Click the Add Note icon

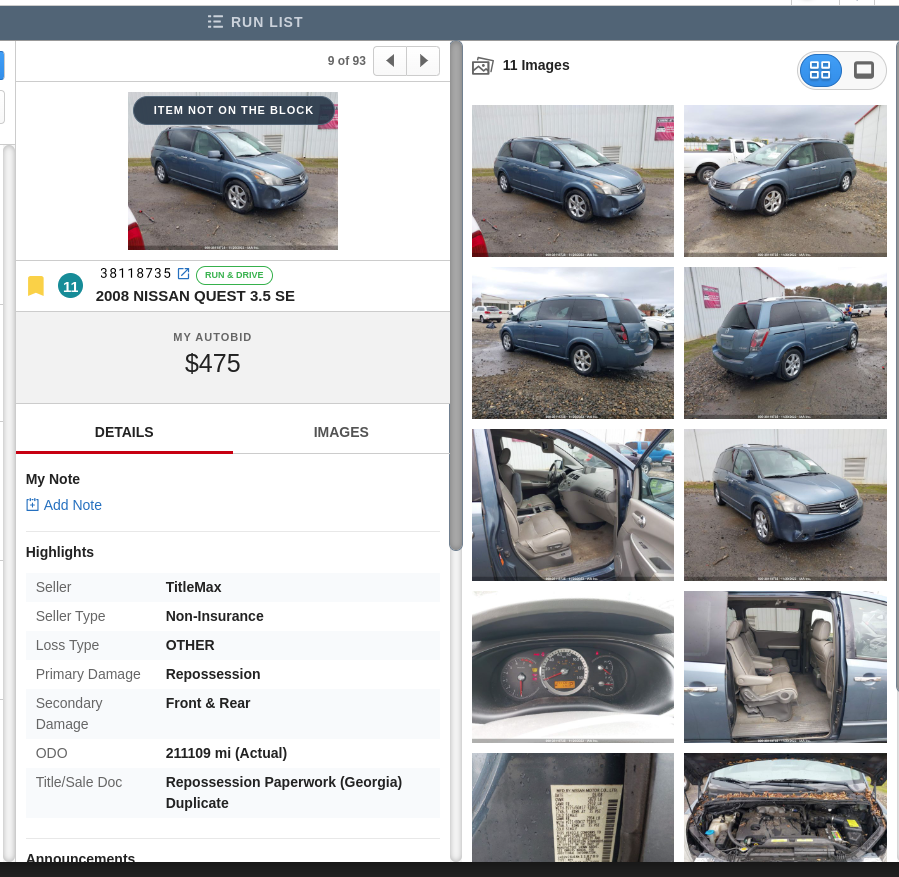[32, 505]
